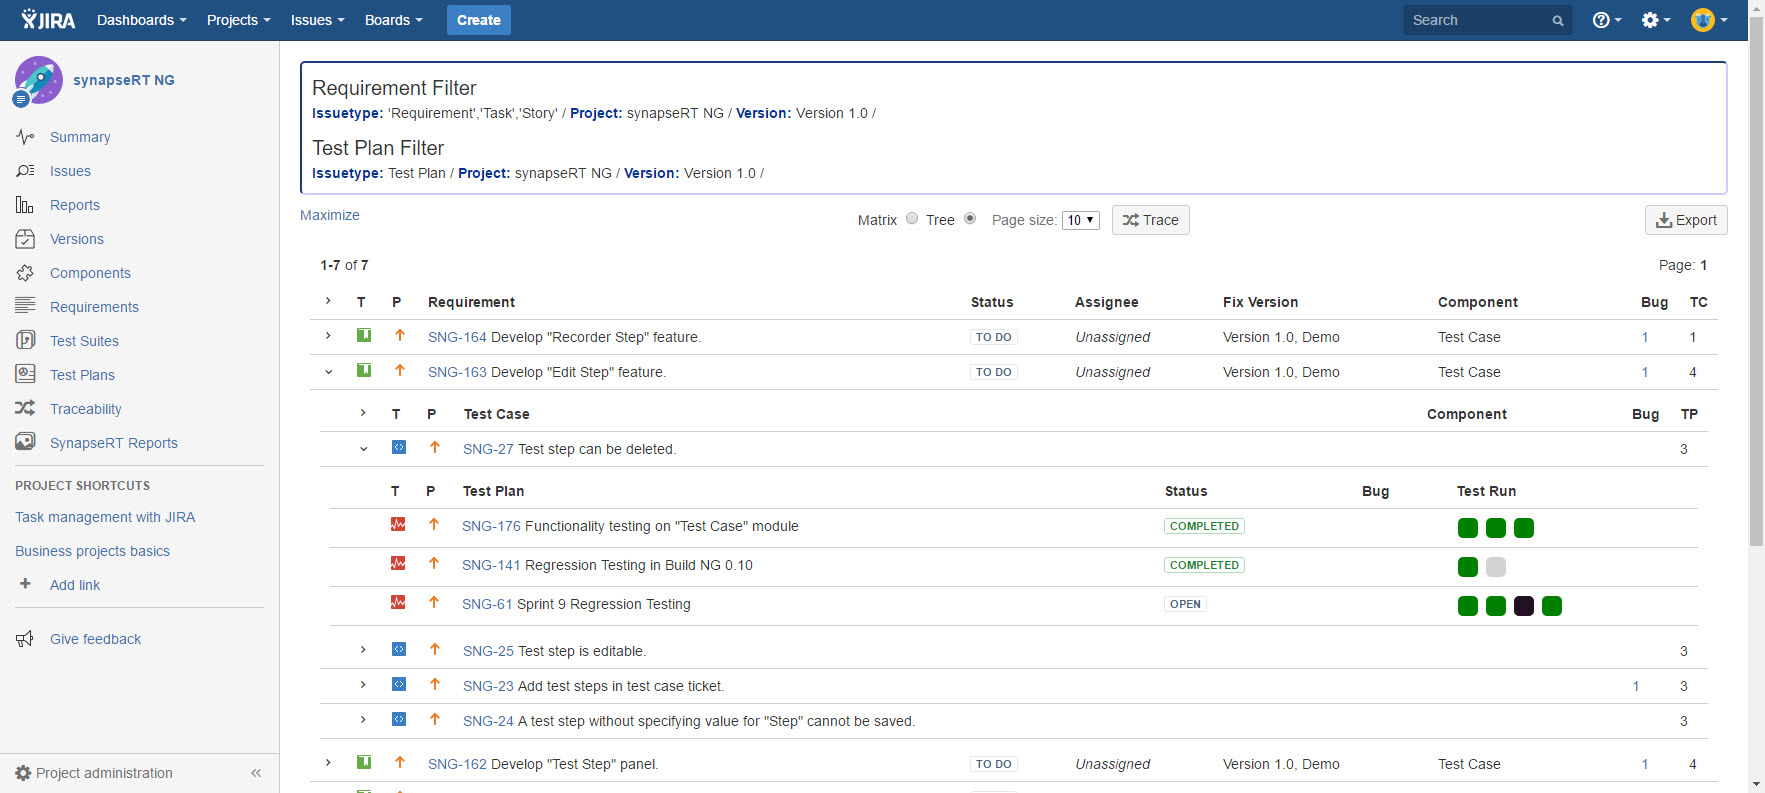1765x793 pixels.
Task: Click the requirement type icon for SNG-164
Action: [364, 336]
